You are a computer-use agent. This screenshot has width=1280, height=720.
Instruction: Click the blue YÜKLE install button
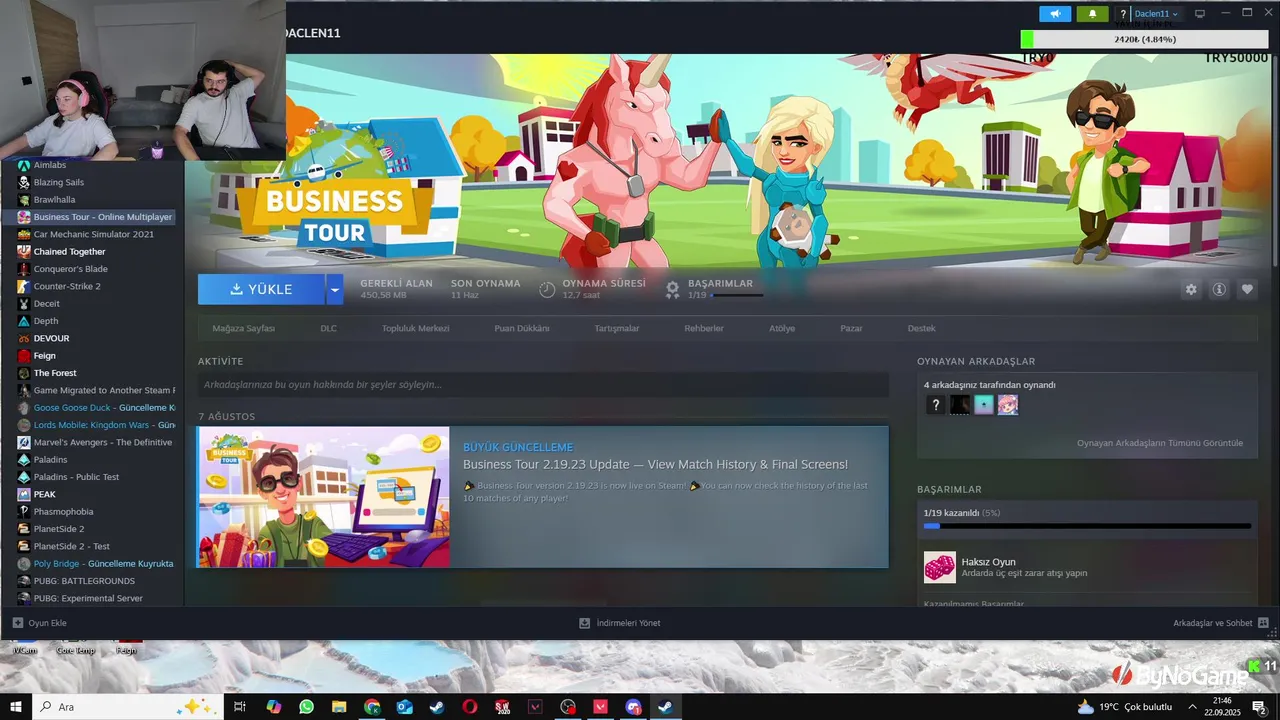click(x=261, y=289)
